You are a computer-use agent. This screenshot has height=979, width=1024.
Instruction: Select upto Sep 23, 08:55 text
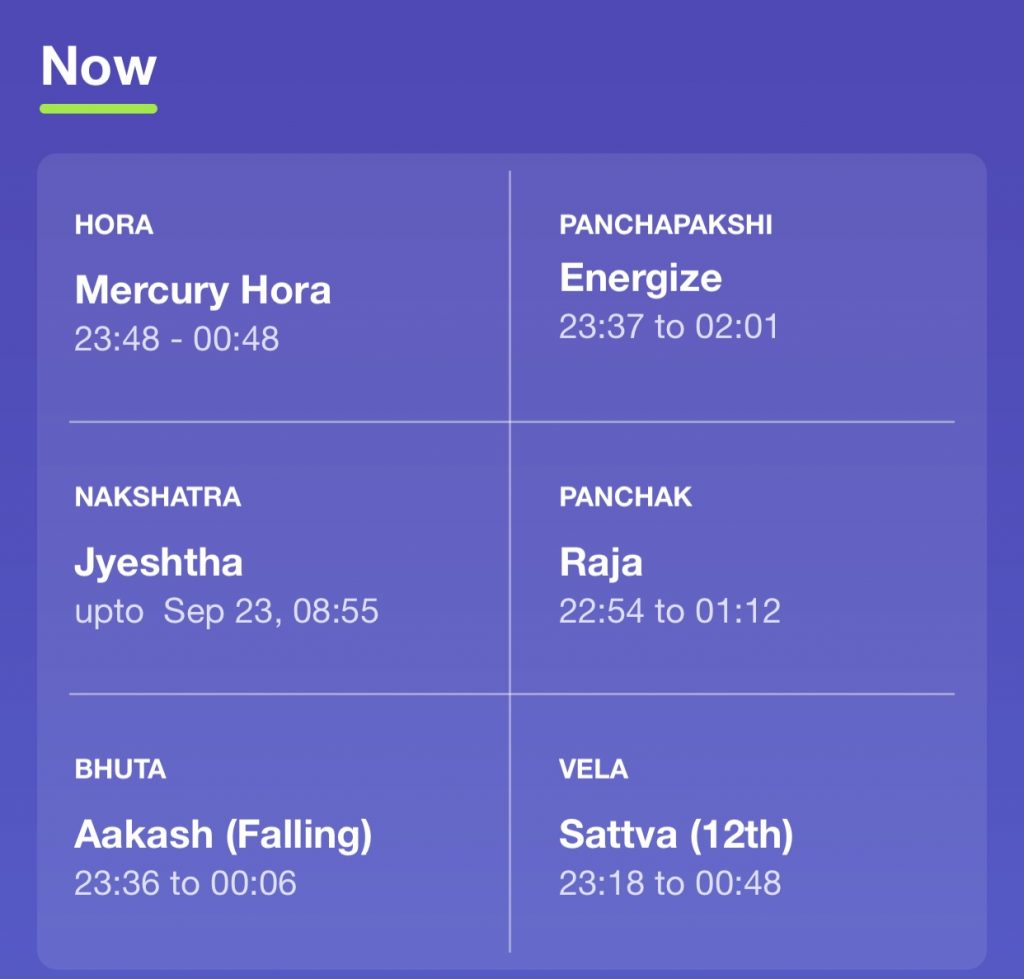[x=226, y=612]
